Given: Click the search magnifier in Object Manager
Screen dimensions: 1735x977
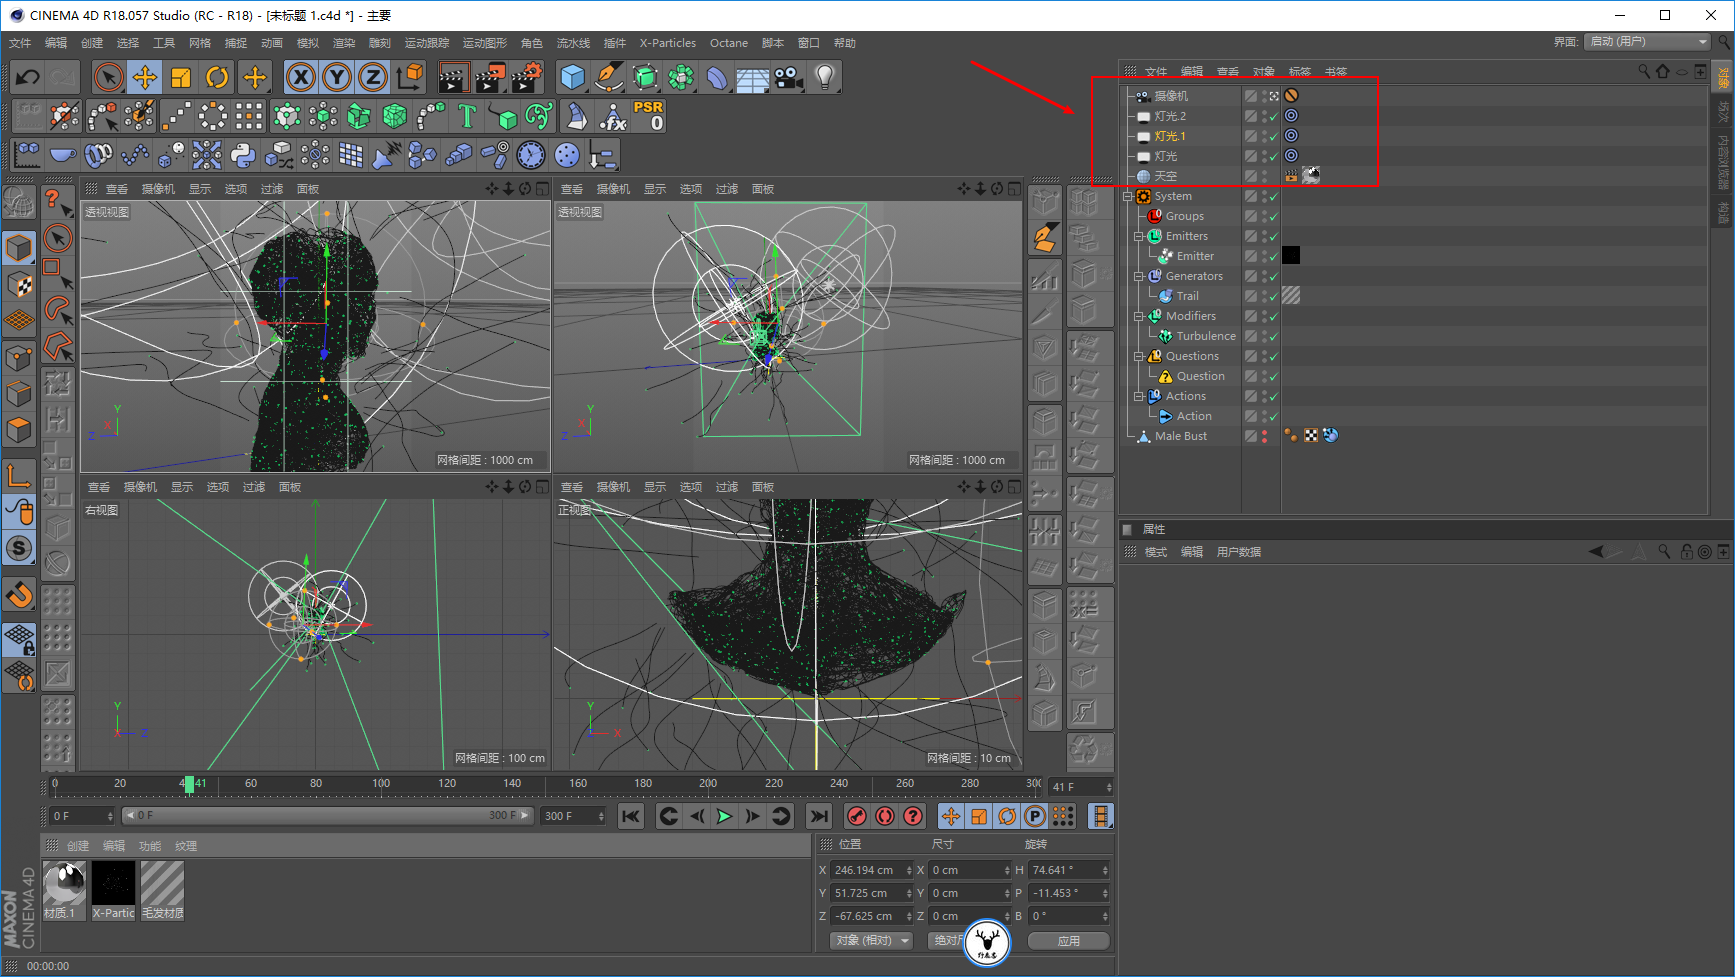Looking at the screenshot, I should click(x=1644, y=71).
